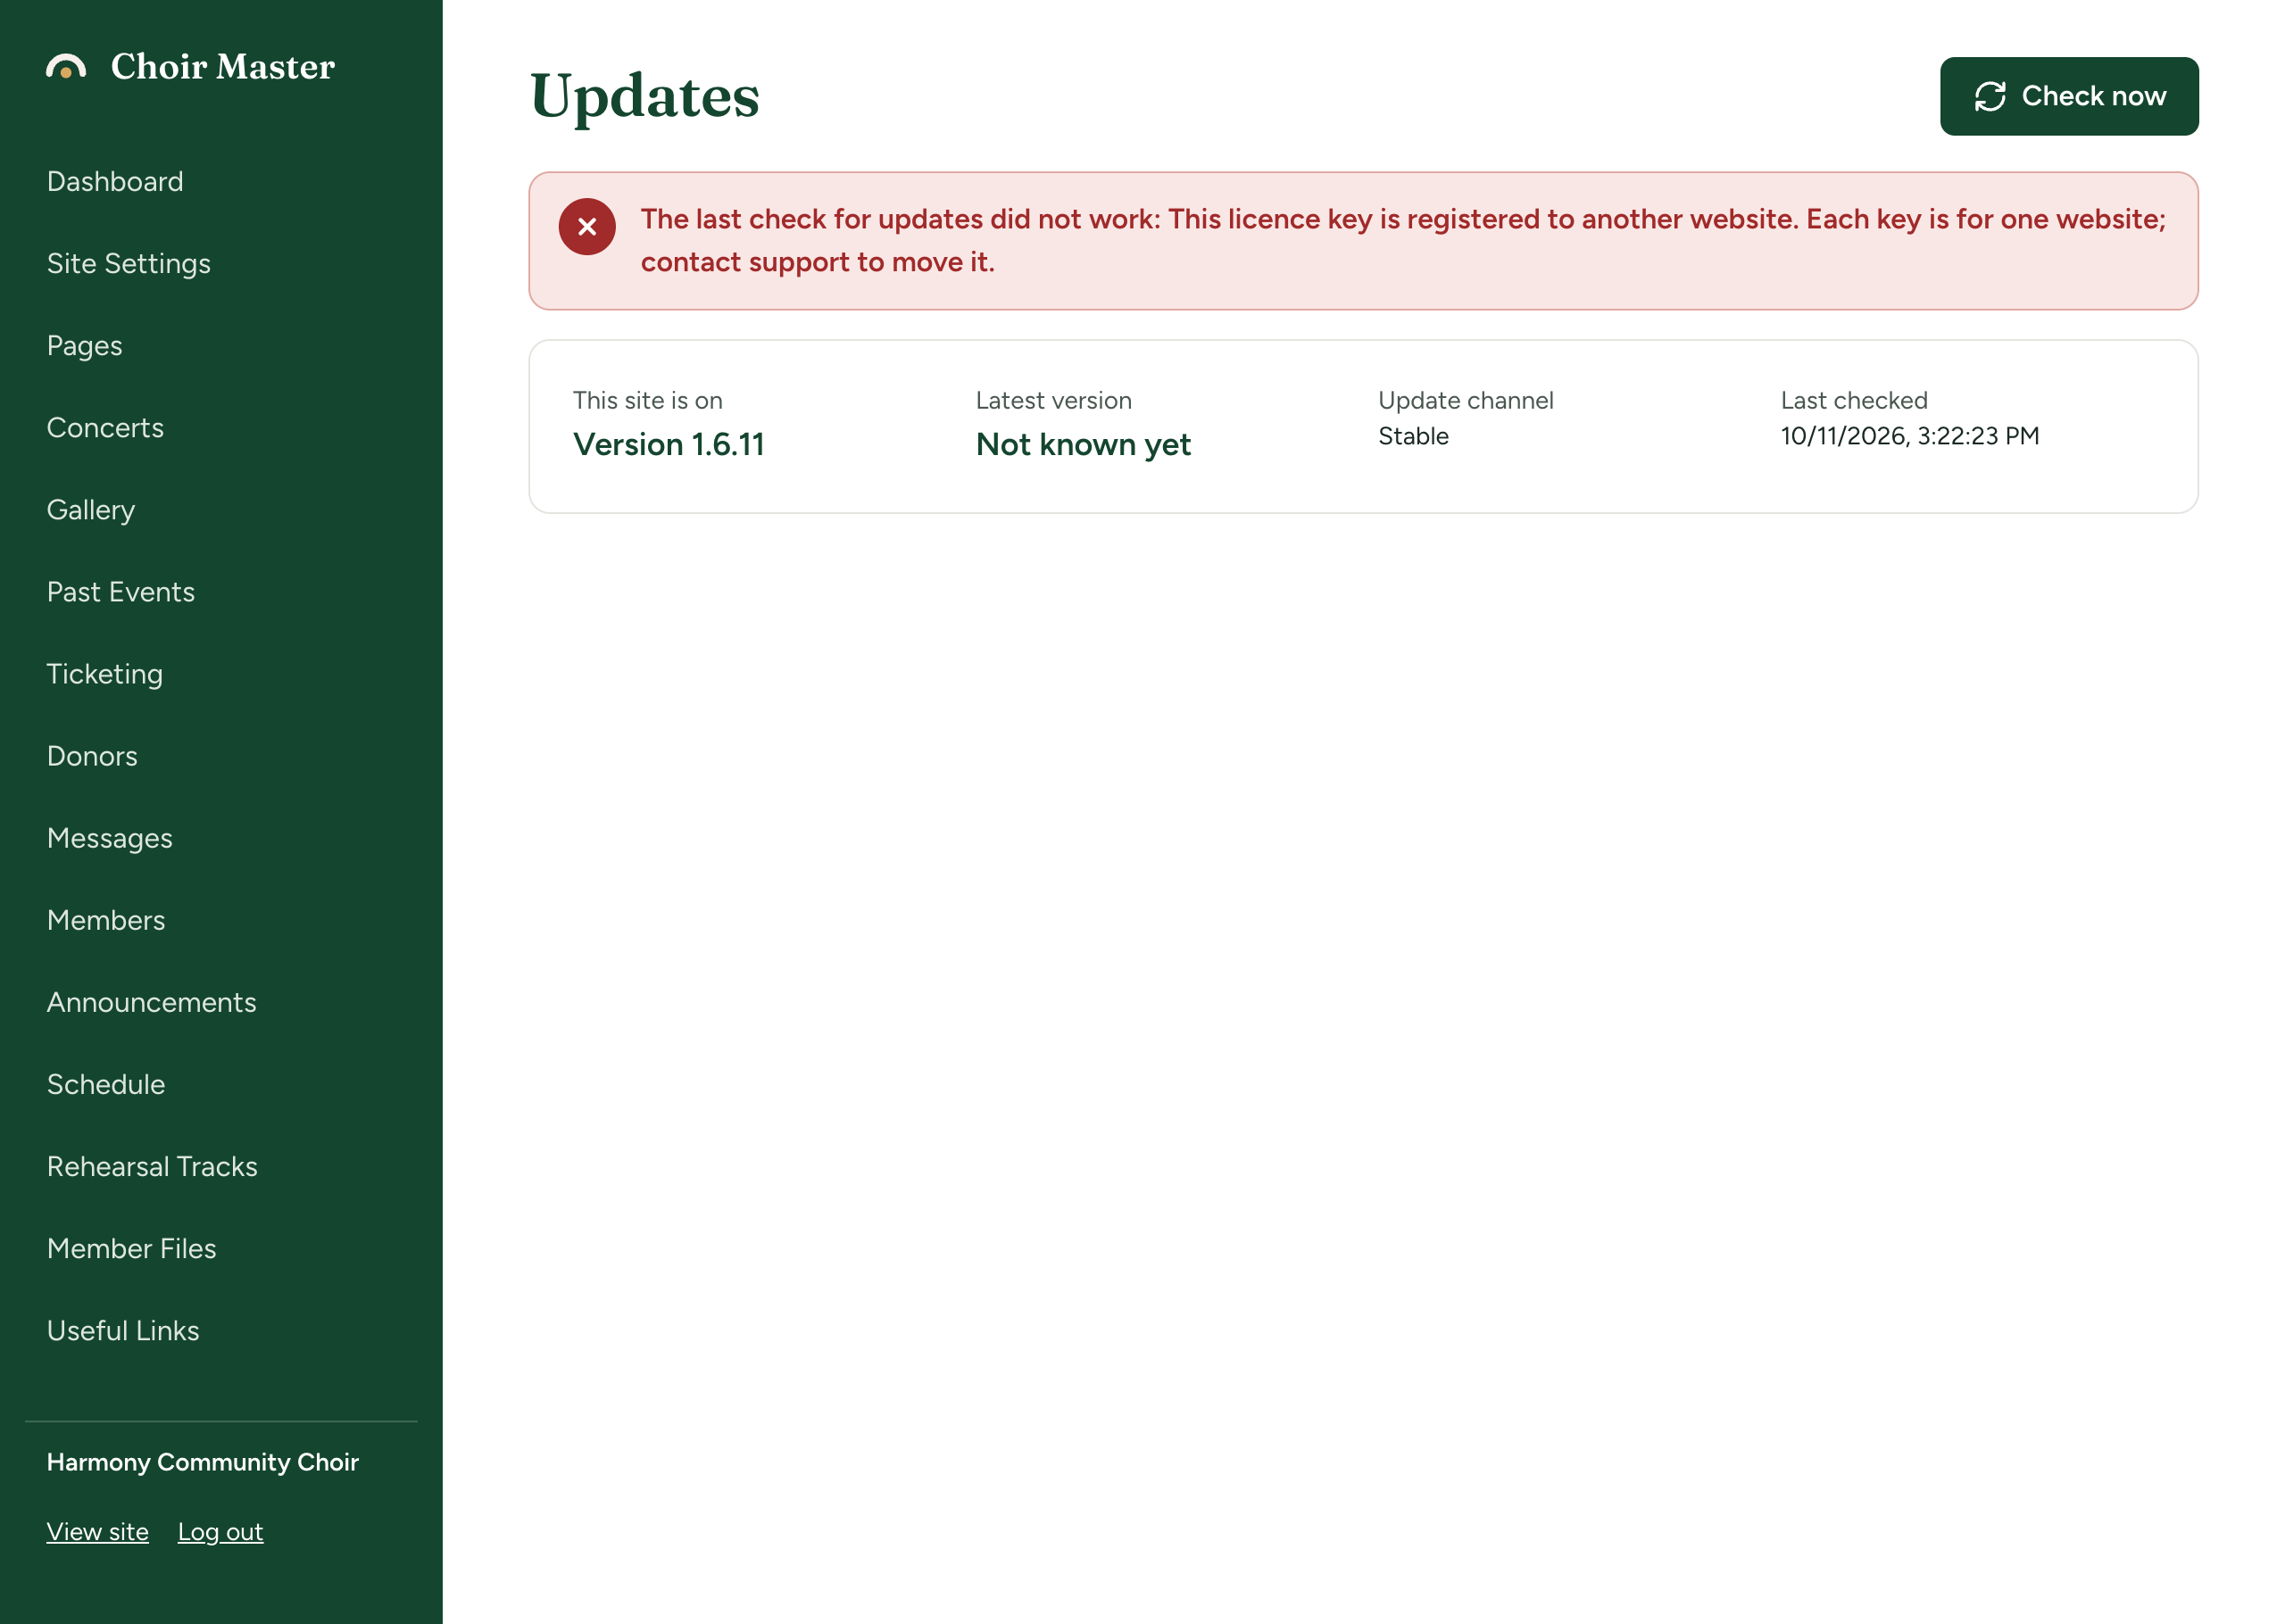Click the licence key error message text
Image resolution: width=2285 pixels, height=1624 pixels.
click(1402, 240)
